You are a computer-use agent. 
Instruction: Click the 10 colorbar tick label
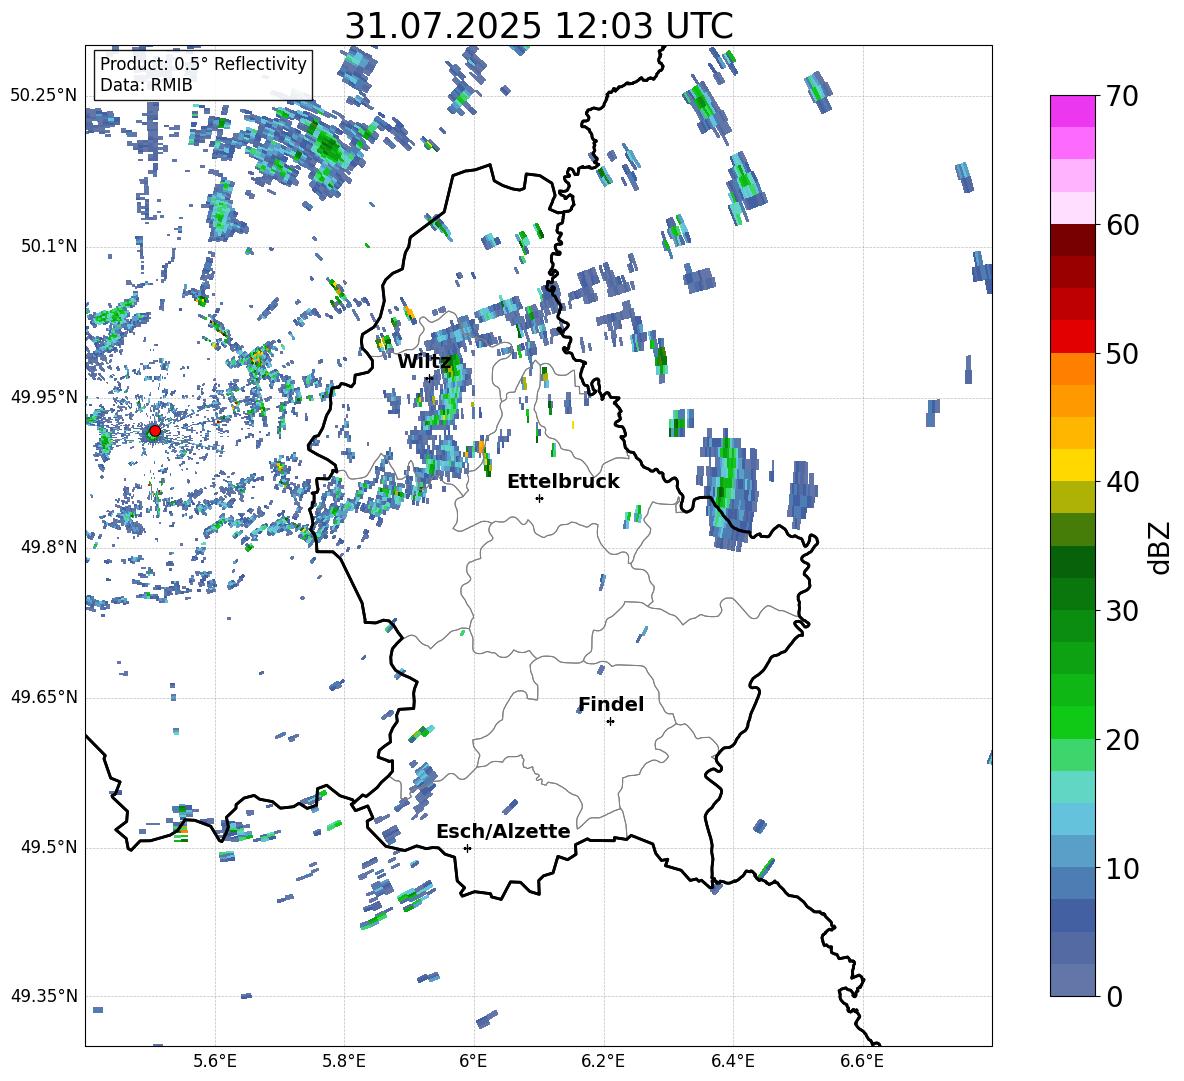coord(1122,868)
